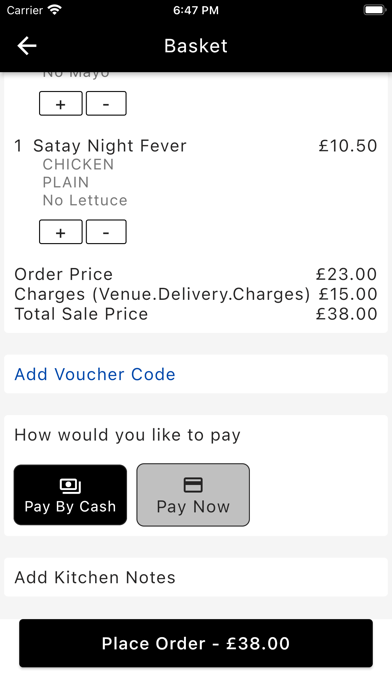This screenshot has height=696, width=392.
Task: Choose Pay Now payment option
Action: pos(193,495)
